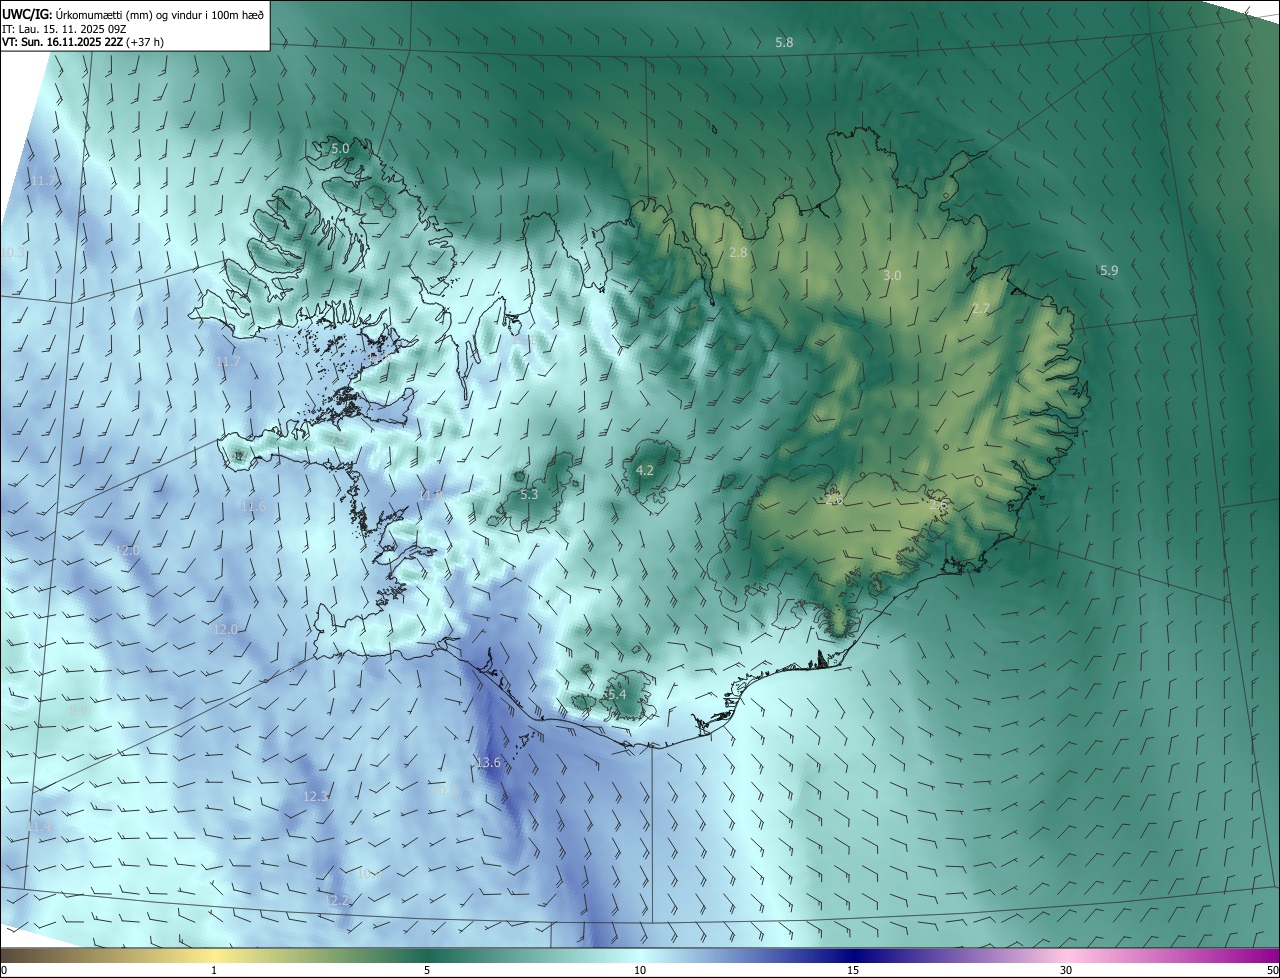This screenshot has height=978, width=1280.
Task: Click the 11.4 value label on the map
Action: pos(40,827)
